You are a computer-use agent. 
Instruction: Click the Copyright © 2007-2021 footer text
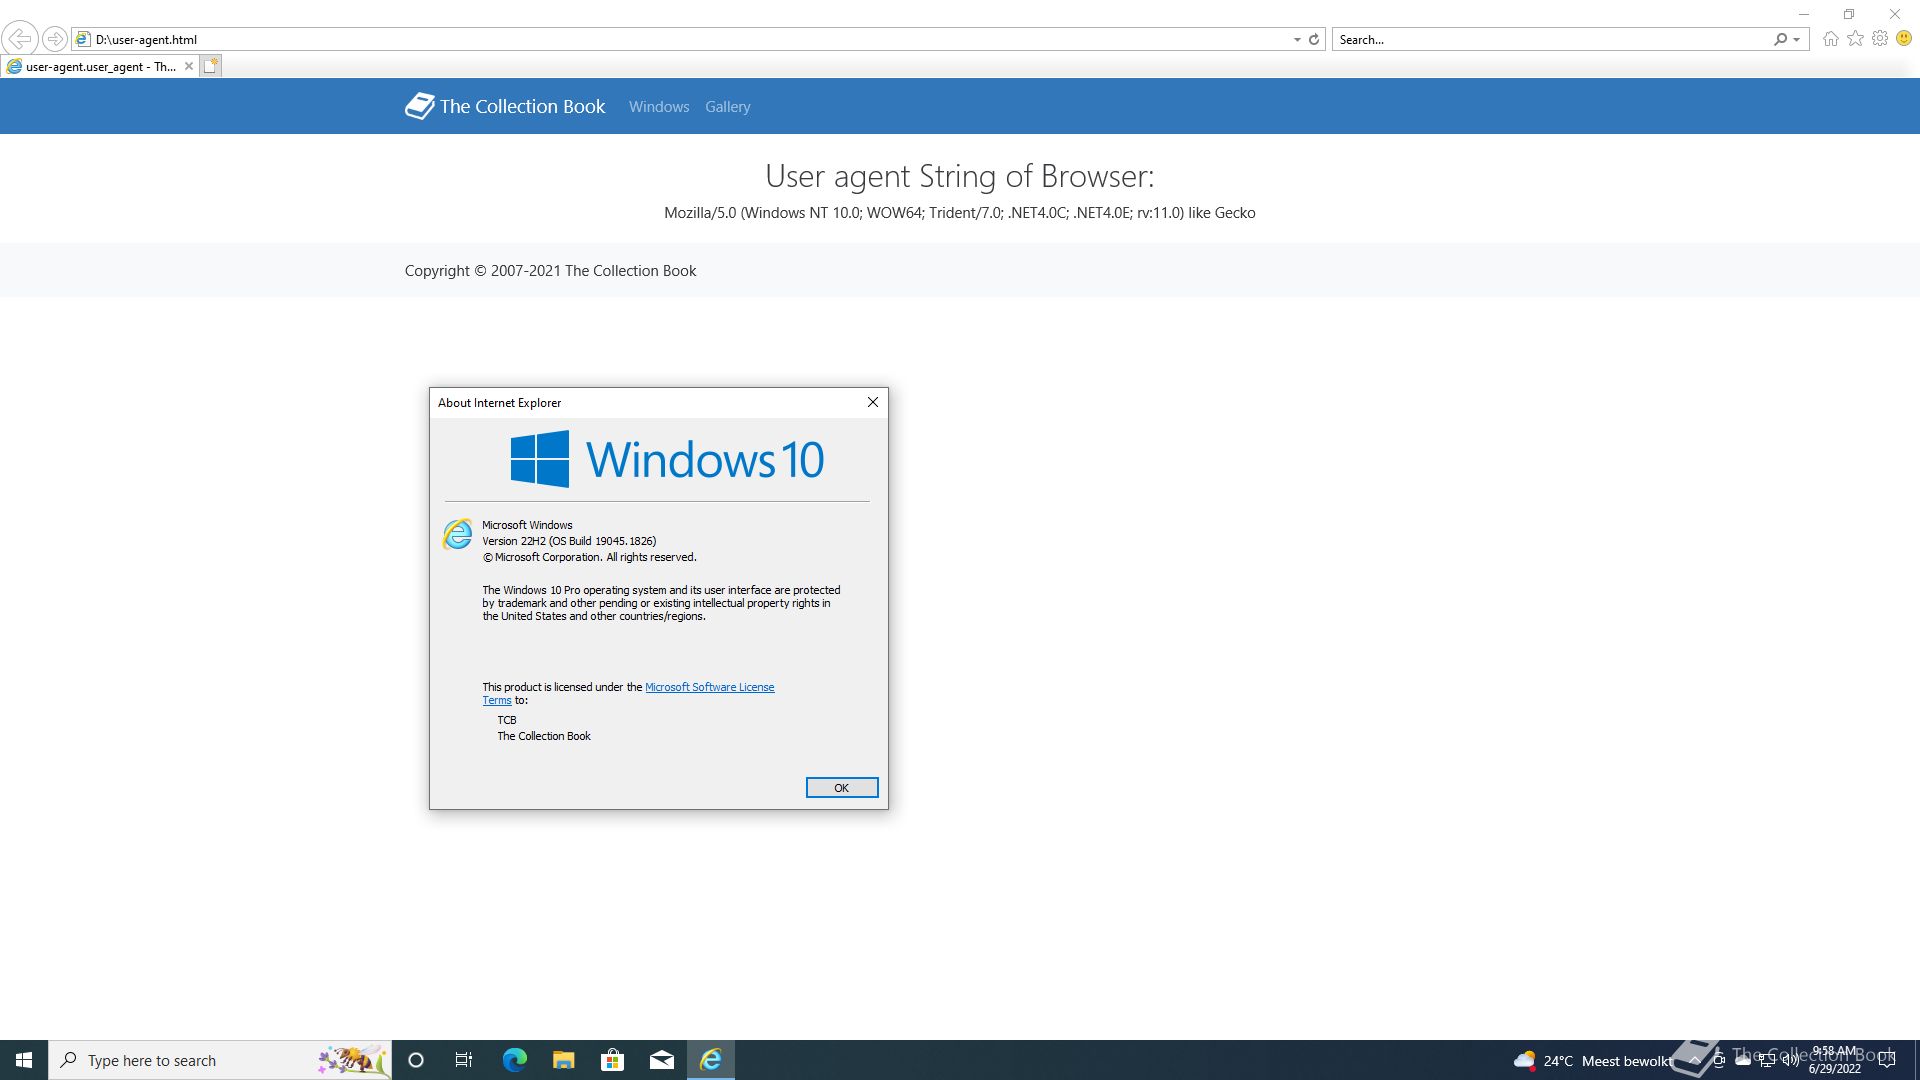[550, 271]
